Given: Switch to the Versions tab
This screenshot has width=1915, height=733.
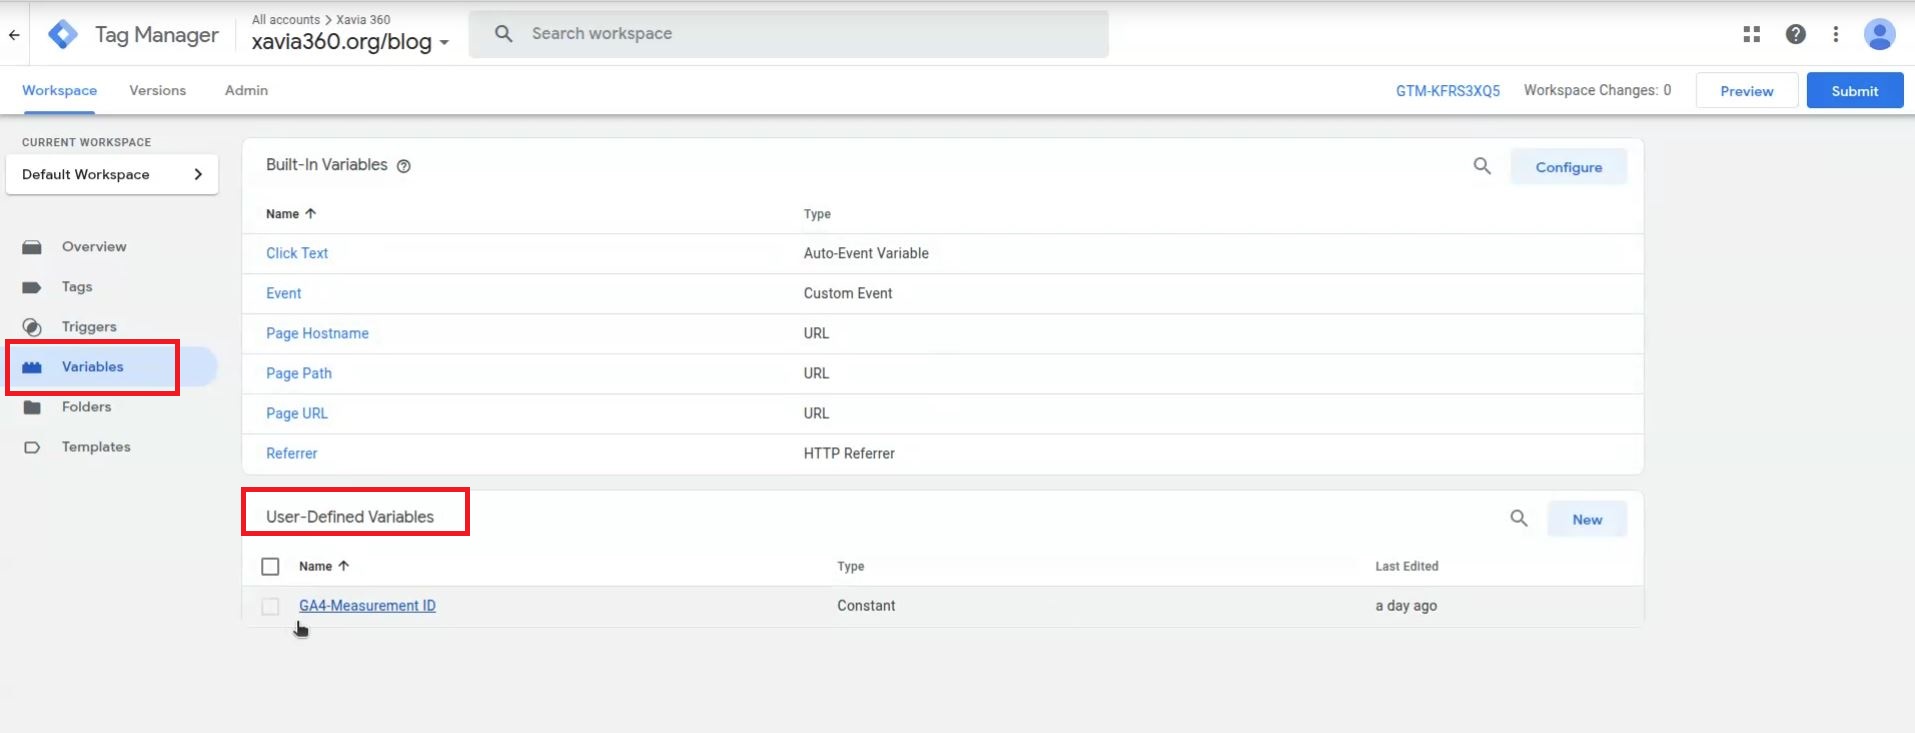Looking at the screenshot, I should point(158,90).
